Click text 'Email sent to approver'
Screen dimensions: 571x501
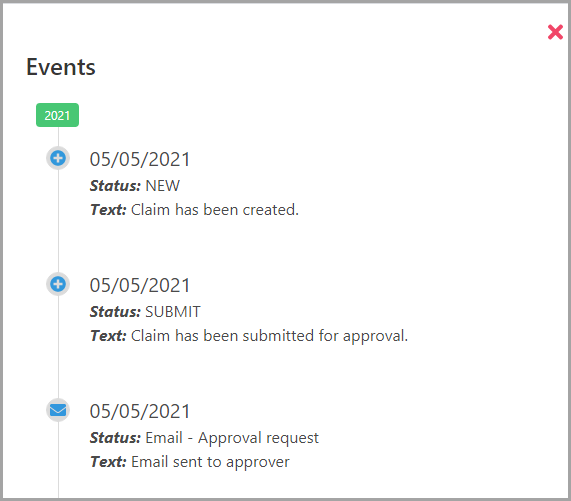coord(210,462)
